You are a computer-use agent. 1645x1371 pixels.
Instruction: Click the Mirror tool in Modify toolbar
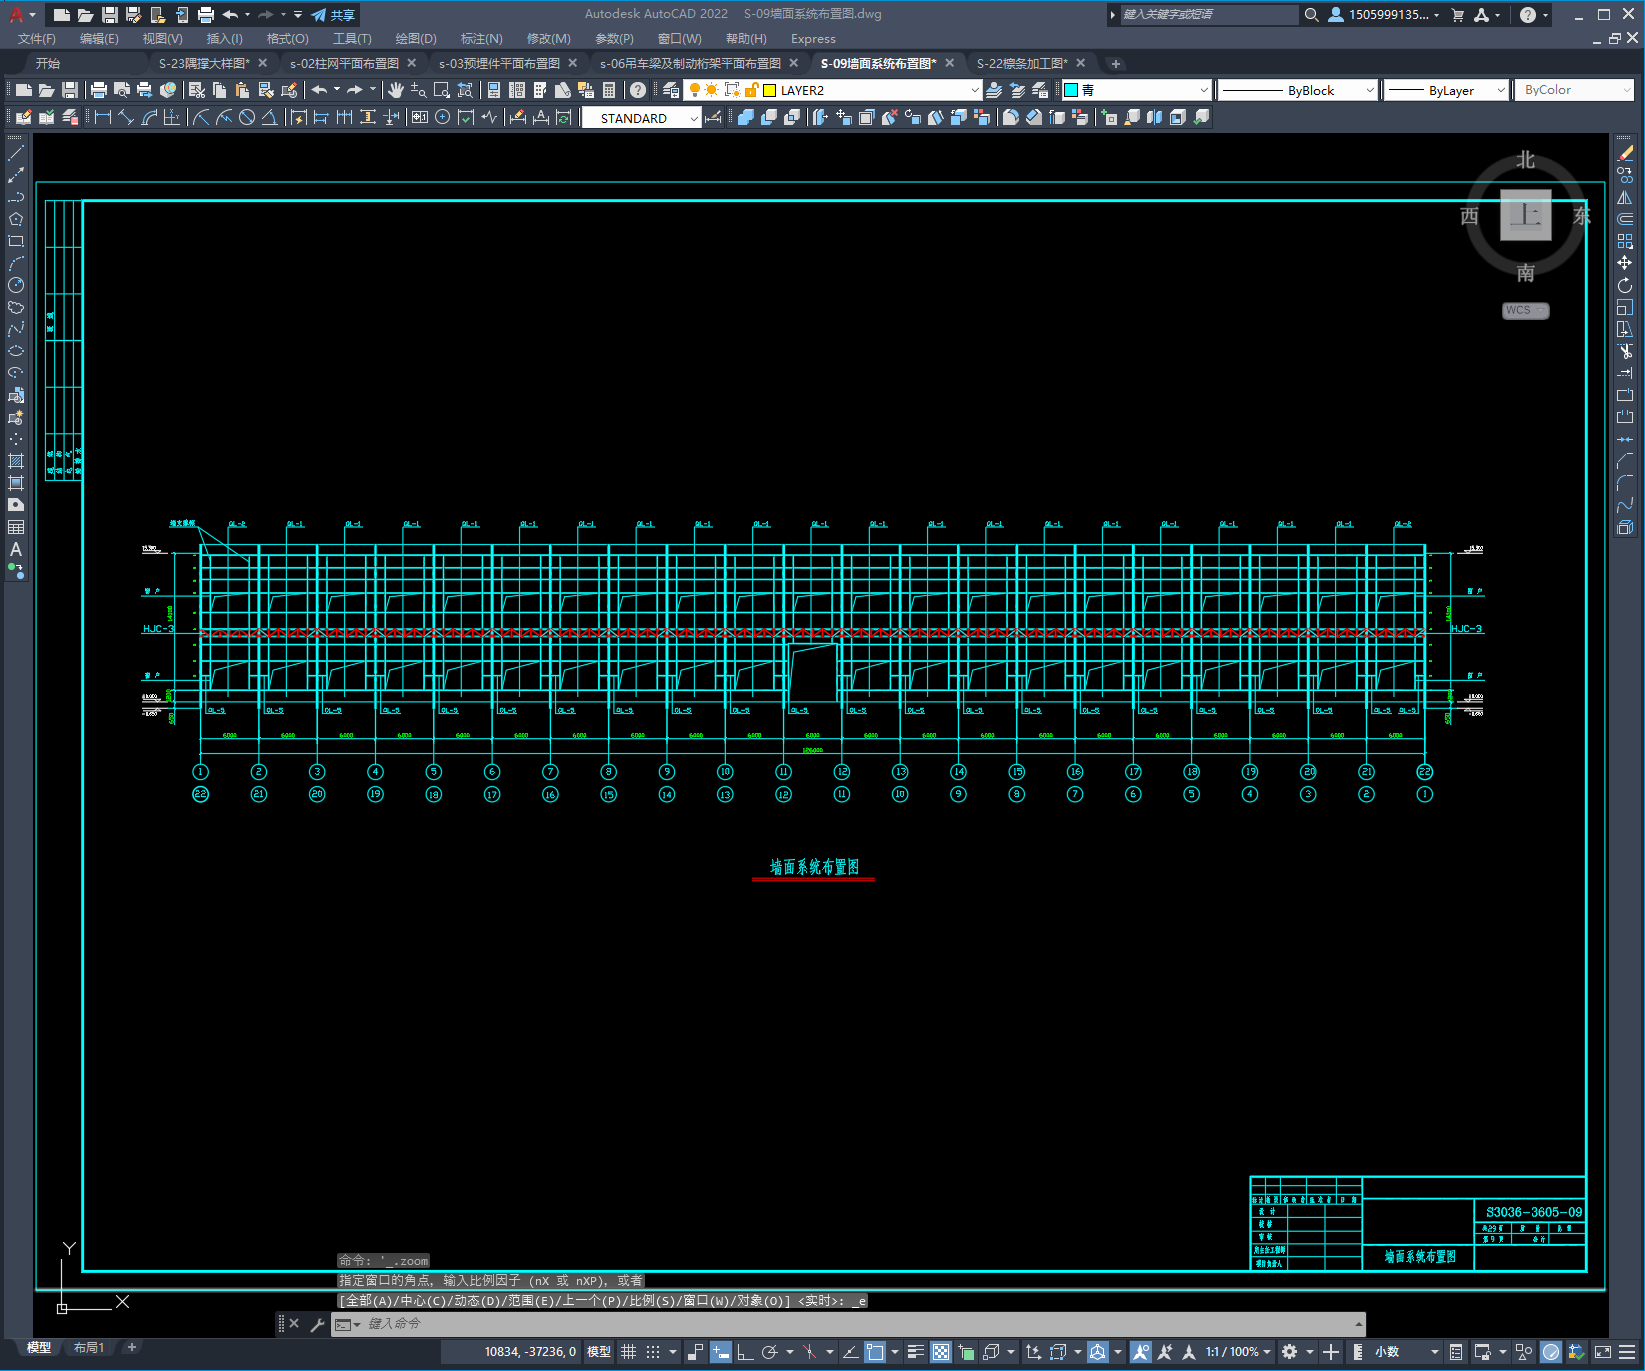pyautogui.click(x=1625, y=198)
